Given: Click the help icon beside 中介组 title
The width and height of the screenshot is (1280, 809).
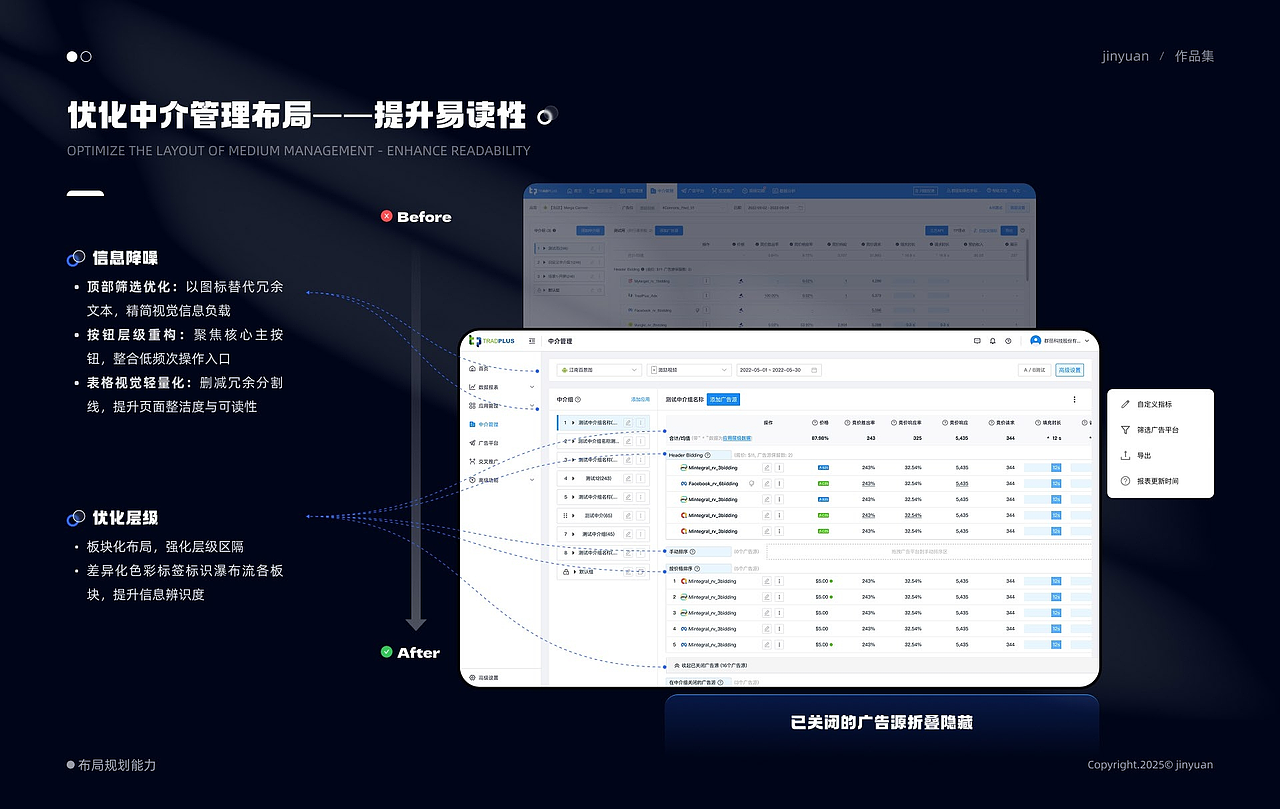Looking at the screenshot, I should click(x=578, y=399).
